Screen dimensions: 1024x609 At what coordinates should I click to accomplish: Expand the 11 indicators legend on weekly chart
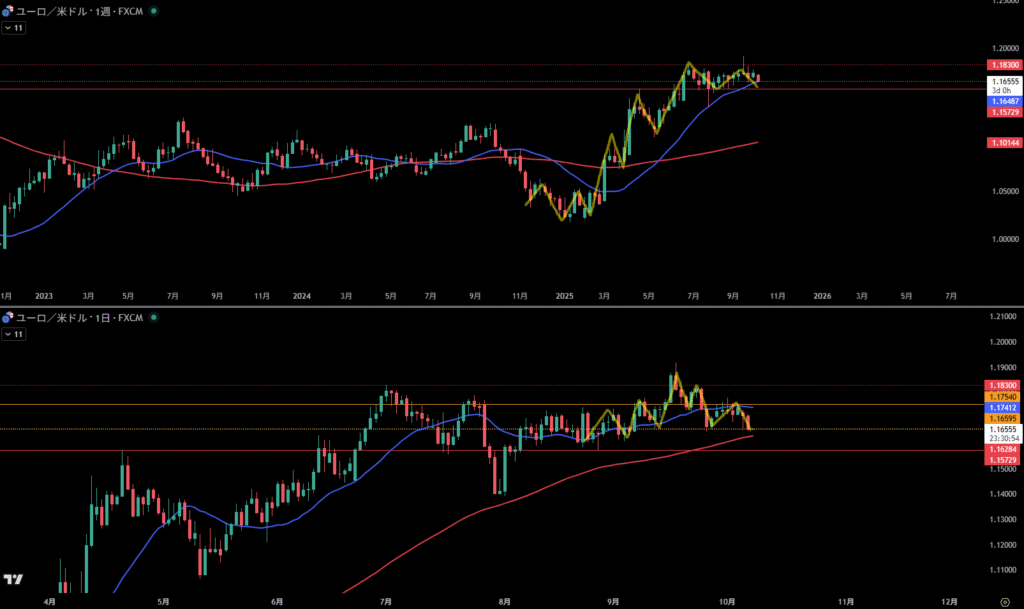[13, 28]
